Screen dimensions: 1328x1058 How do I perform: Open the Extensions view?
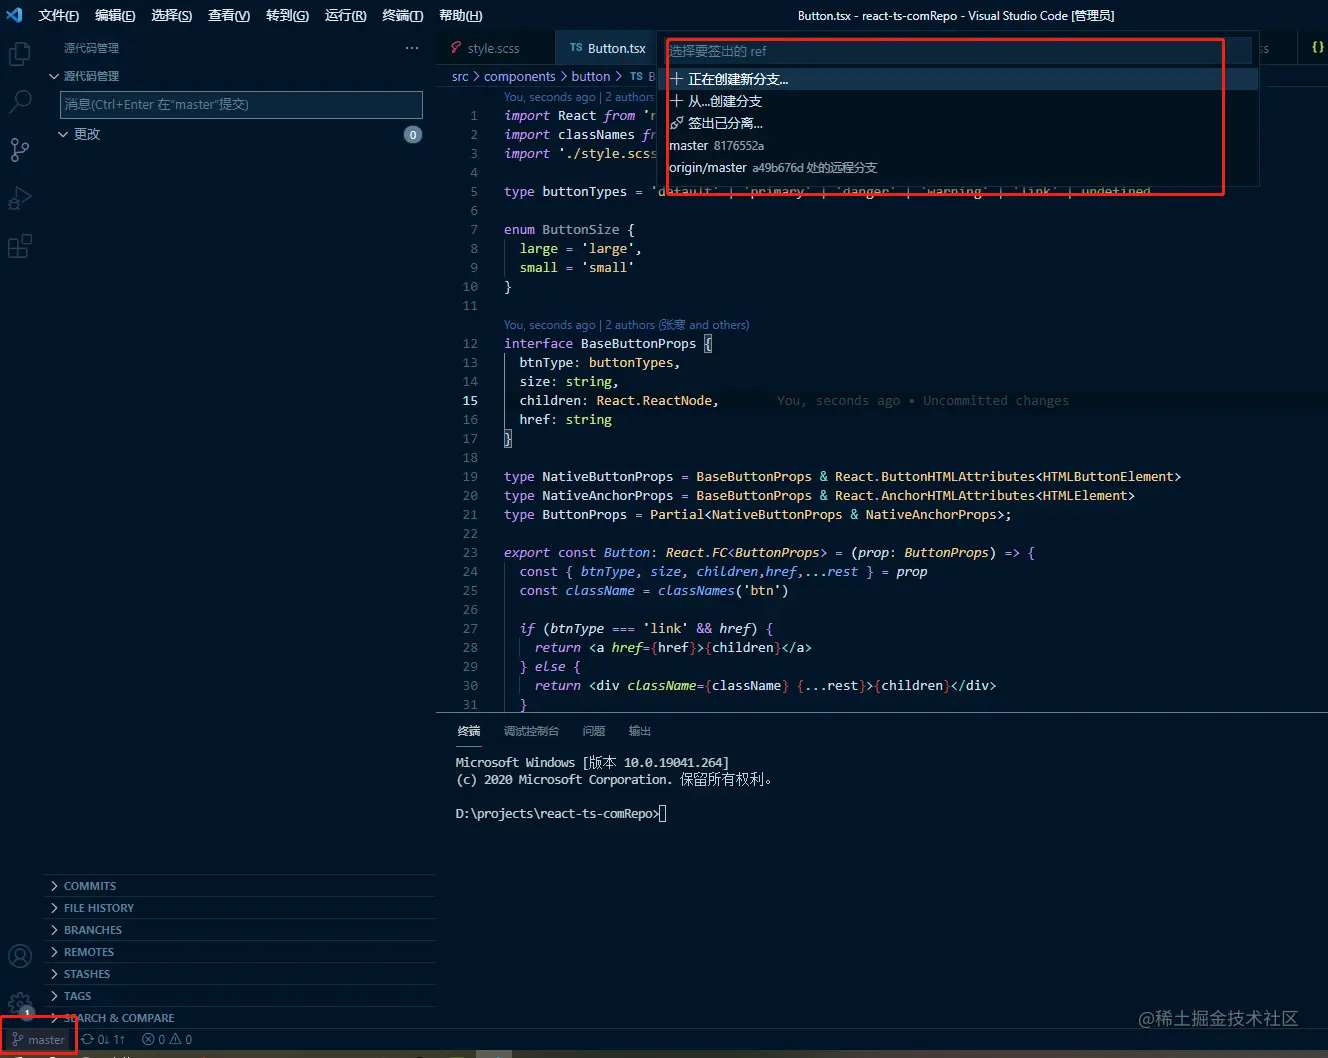20,246
